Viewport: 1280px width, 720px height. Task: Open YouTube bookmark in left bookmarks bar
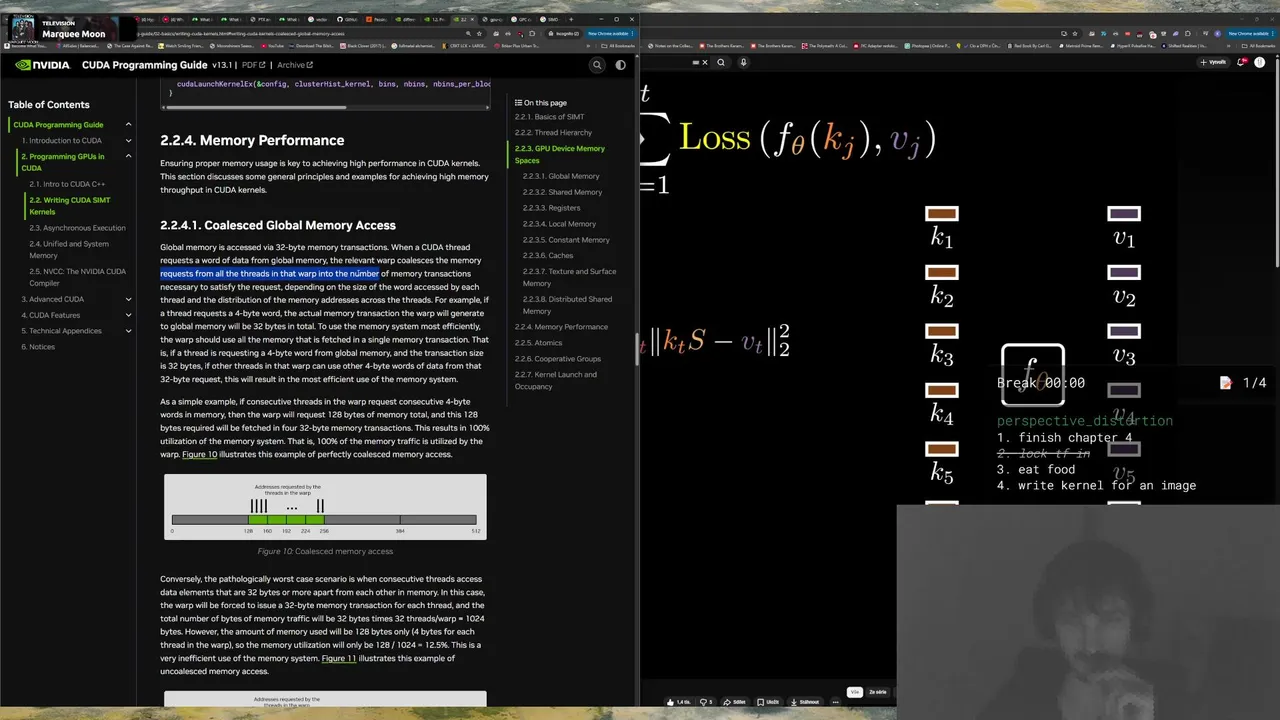point(273,46)
